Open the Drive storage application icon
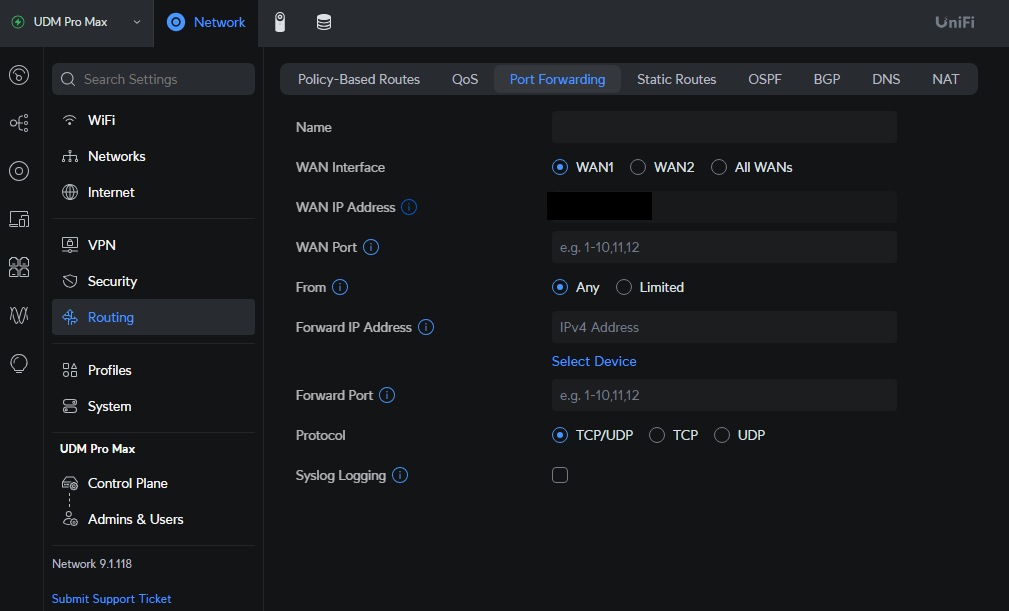The image size is (1009, 611). (x=324, y=23)
